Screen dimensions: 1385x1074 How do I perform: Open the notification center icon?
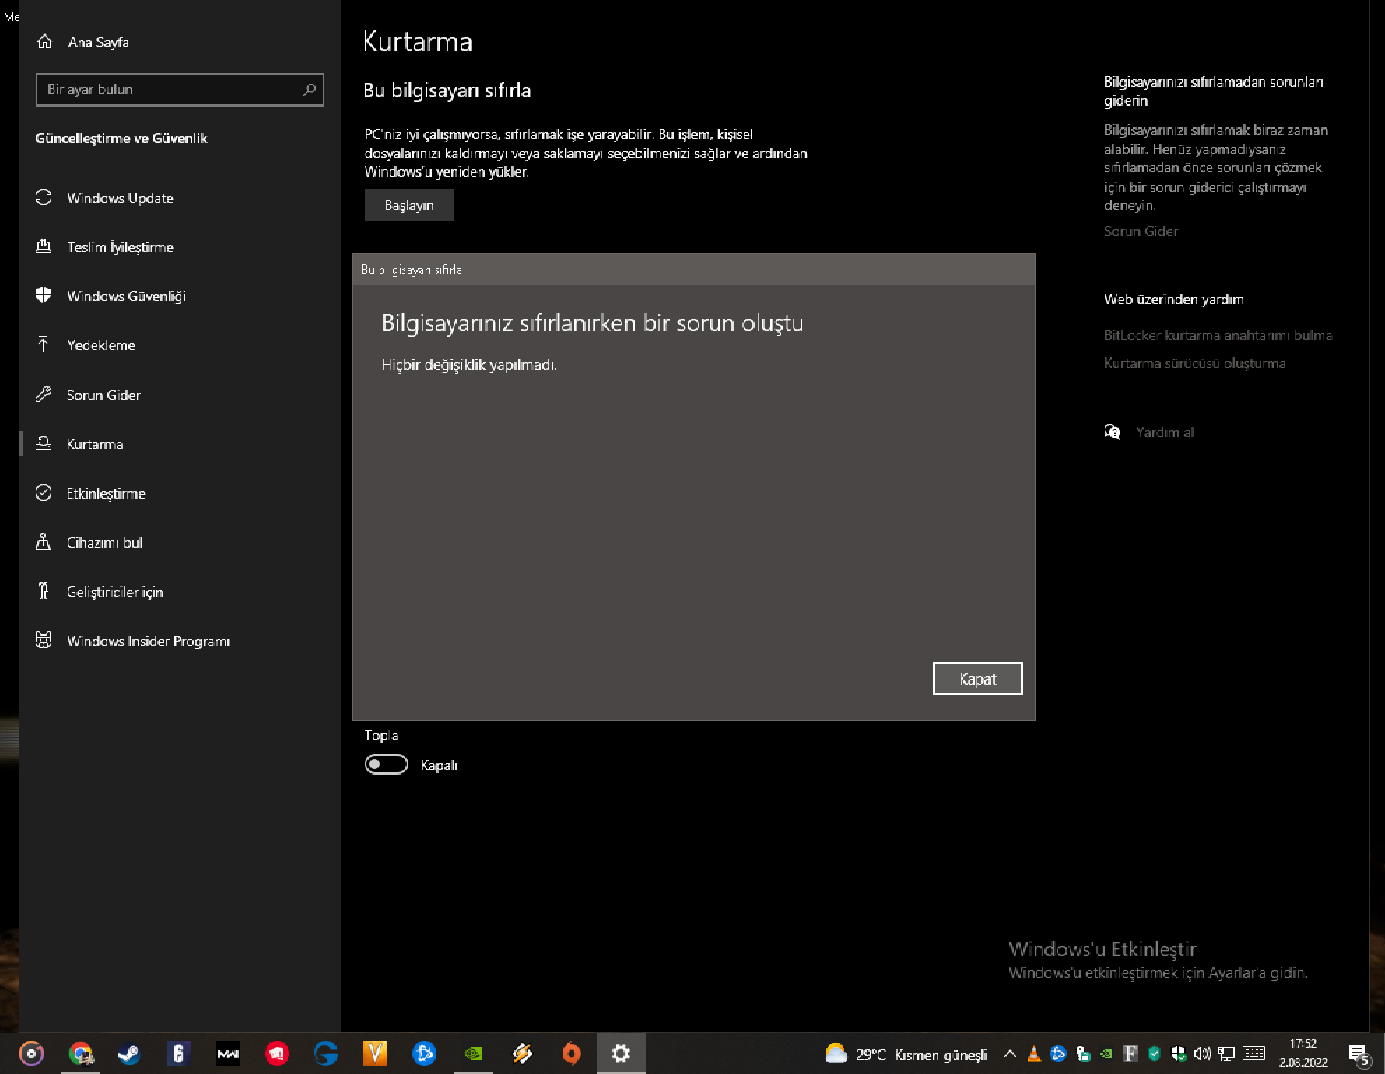point(1358,1055)
